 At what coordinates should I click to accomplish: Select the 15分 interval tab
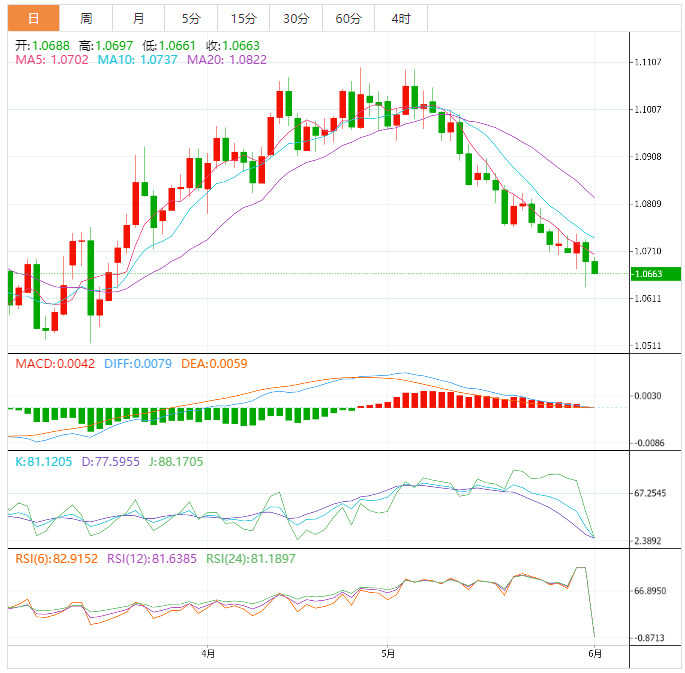point(243,18)
